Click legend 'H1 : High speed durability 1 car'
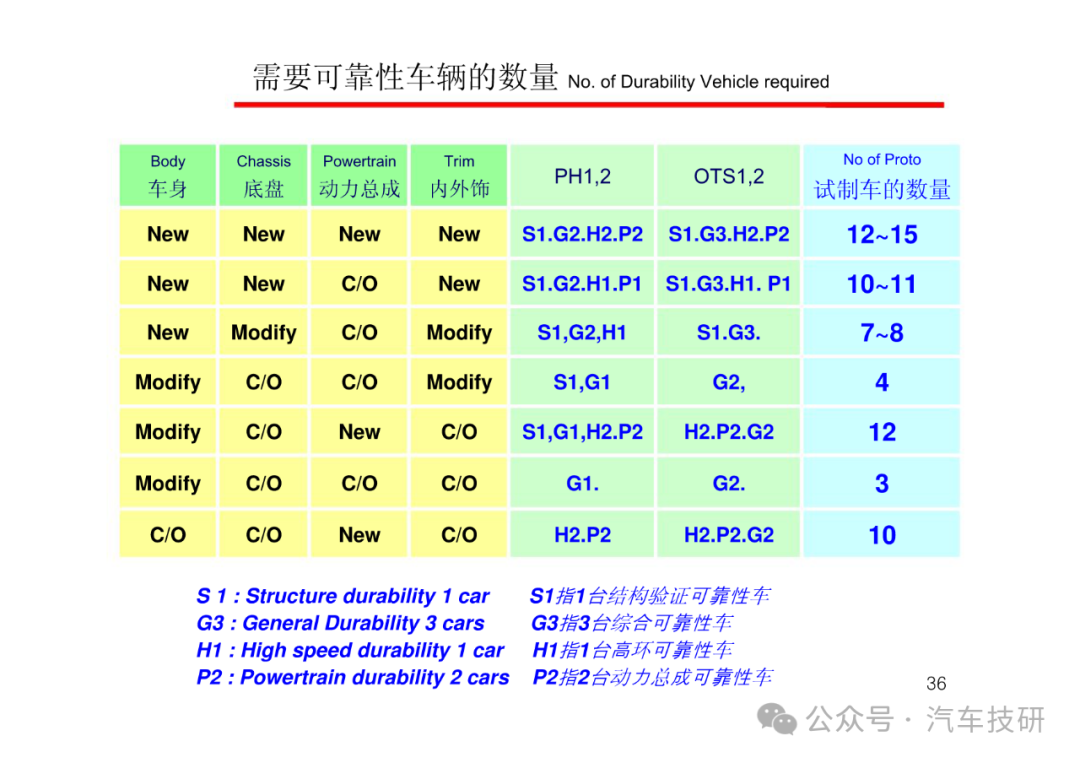This screenshot has width=1080, height=763. 350,650
